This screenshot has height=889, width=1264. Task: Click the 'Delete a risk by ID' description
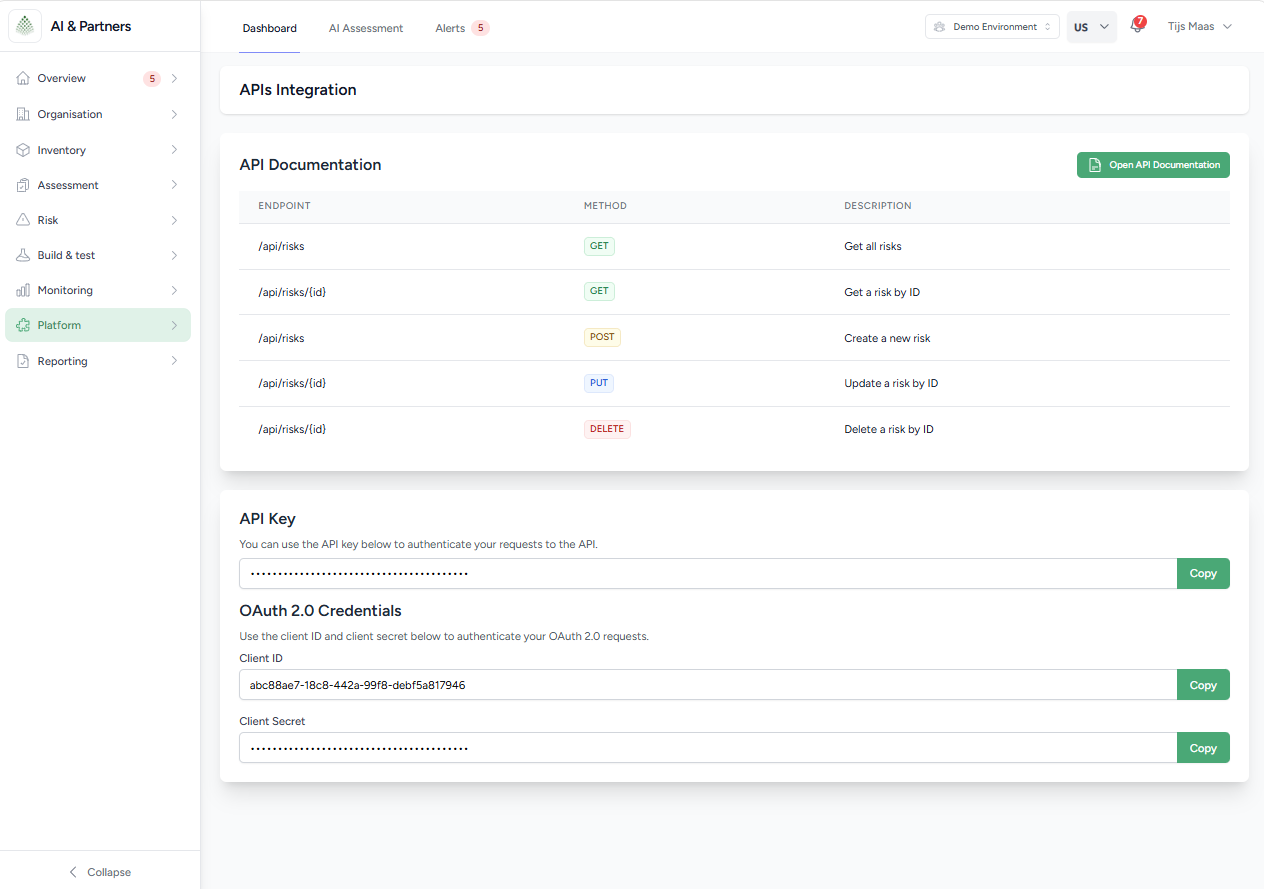tap(889, 429)
